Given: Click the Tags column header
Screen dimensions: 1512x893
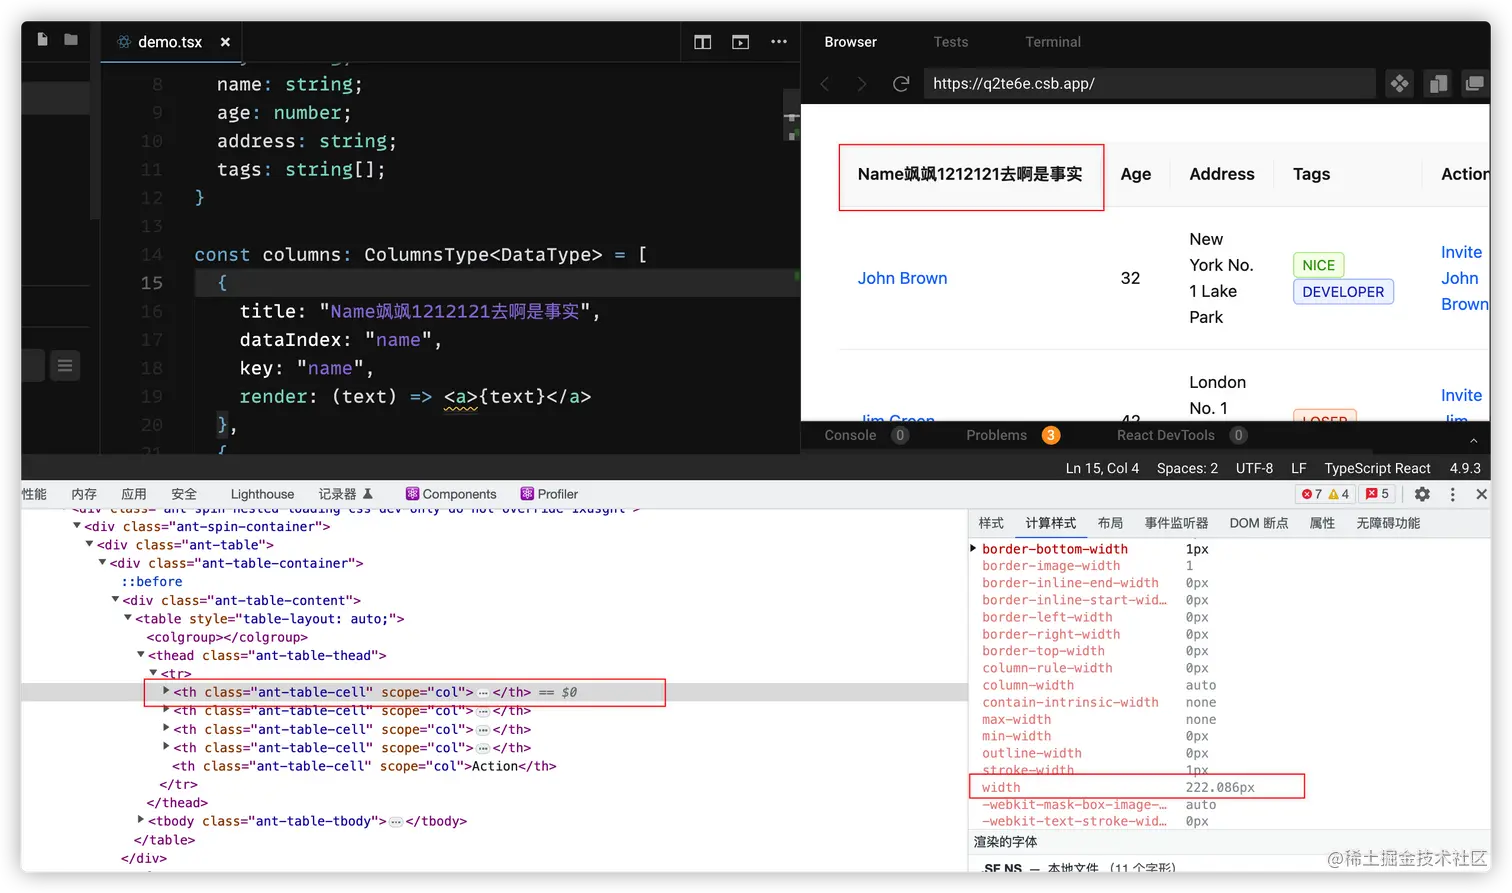Looking at the screenshot, I should [1311, 174].
